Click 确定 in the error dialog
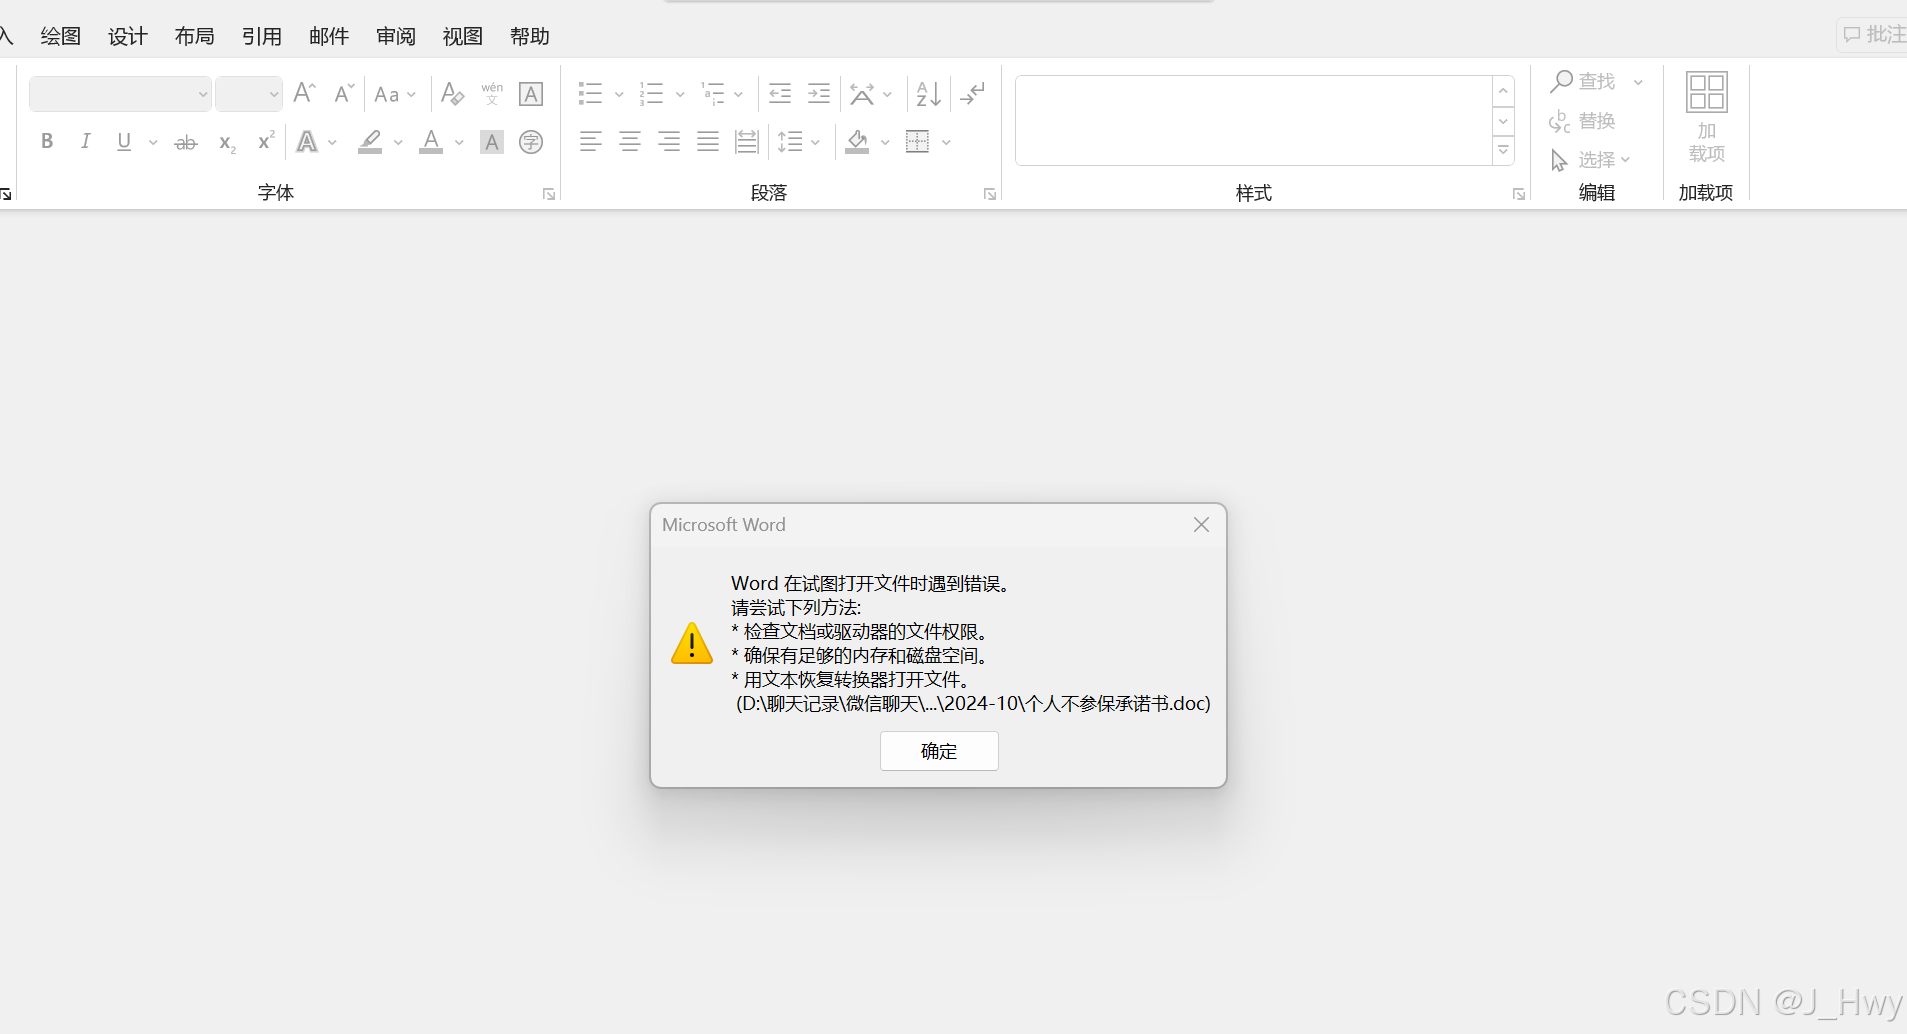This screenshot has height=1034, width=1907. [x=939, y=751]
